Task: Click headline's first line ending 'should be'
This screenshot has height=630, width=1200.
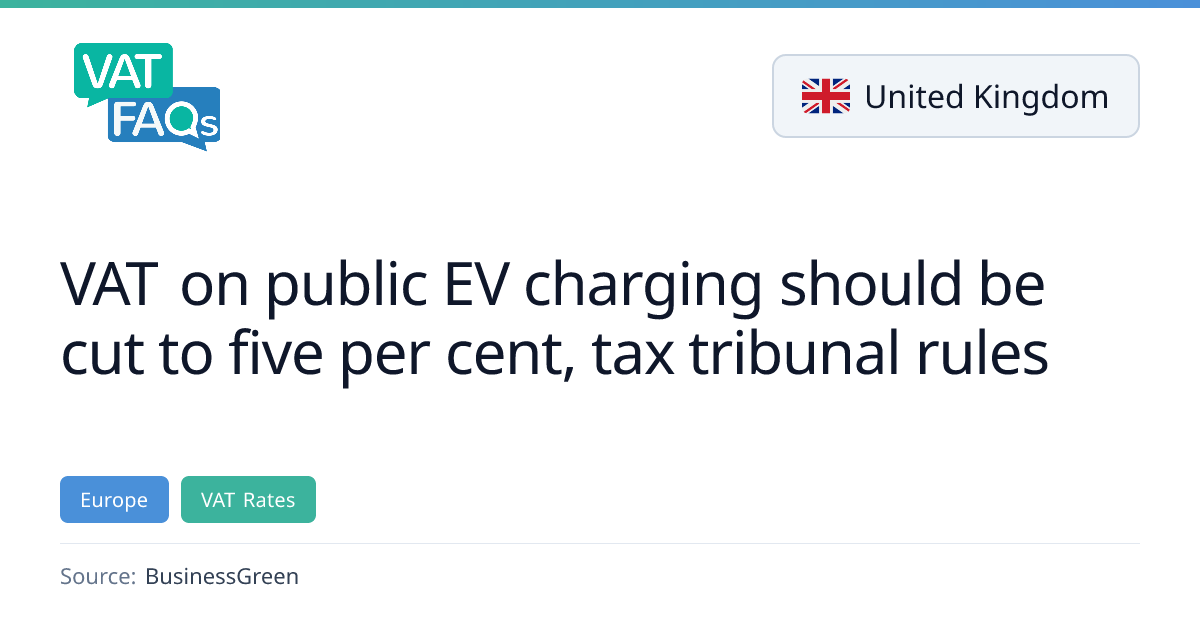Action: click(553, 285)
